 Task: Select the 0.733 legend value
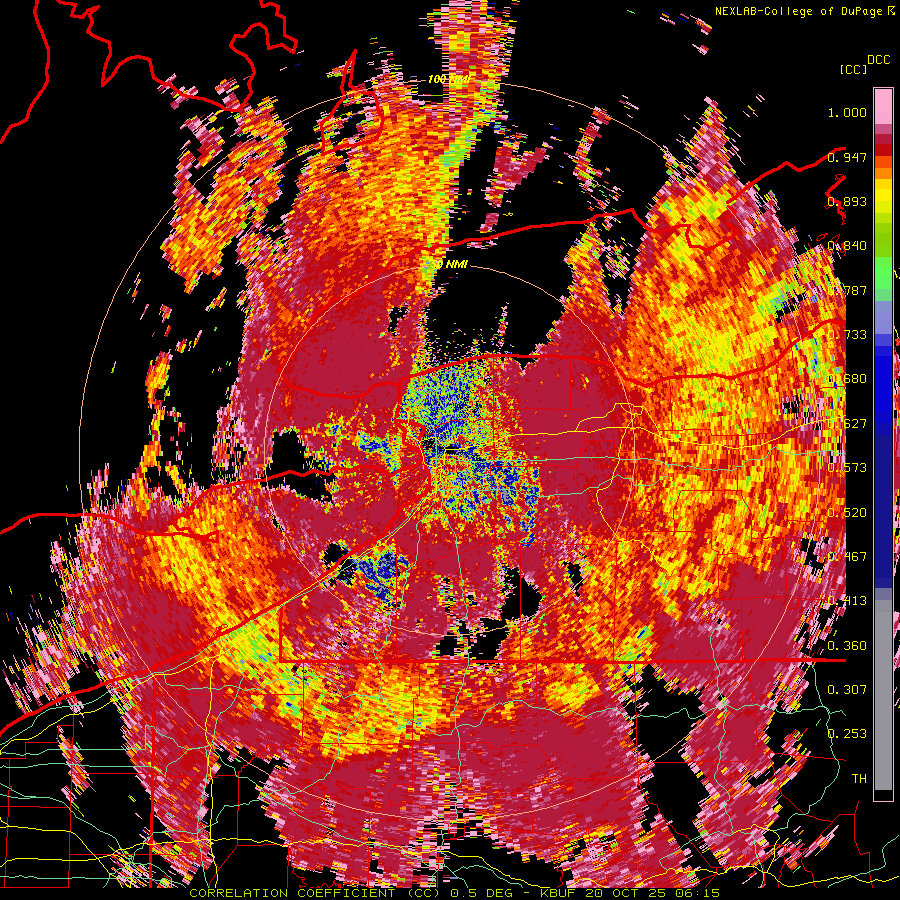(847, 335)
